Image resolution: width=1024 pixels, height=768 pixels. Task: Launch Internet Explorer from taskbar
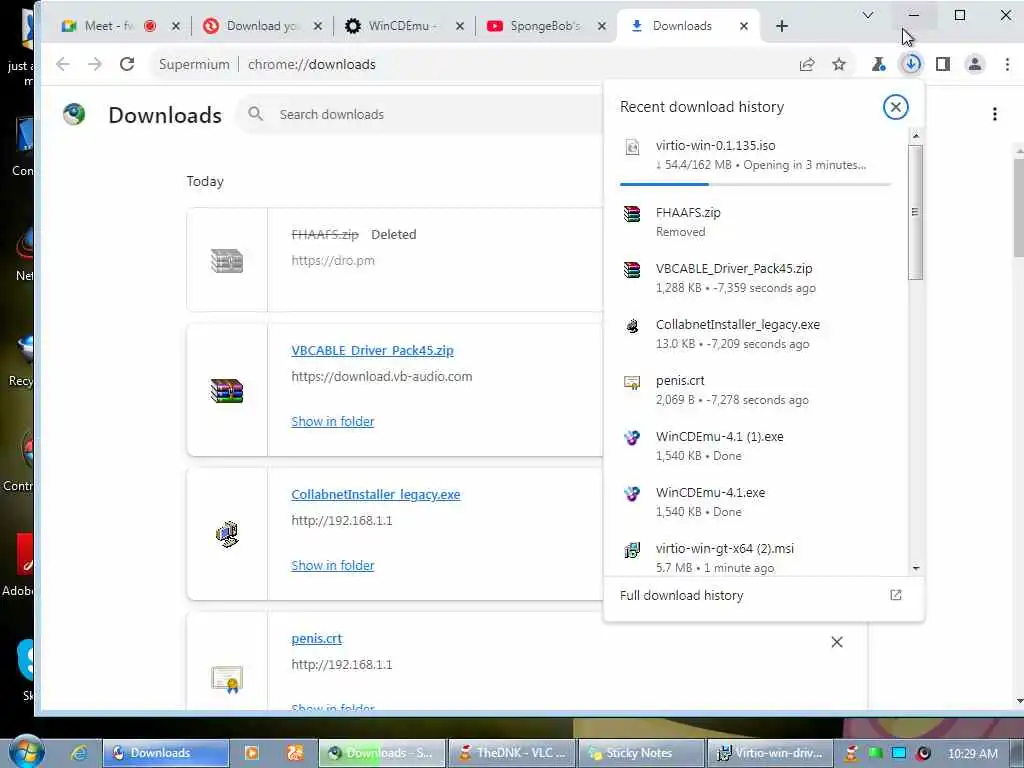78,753
